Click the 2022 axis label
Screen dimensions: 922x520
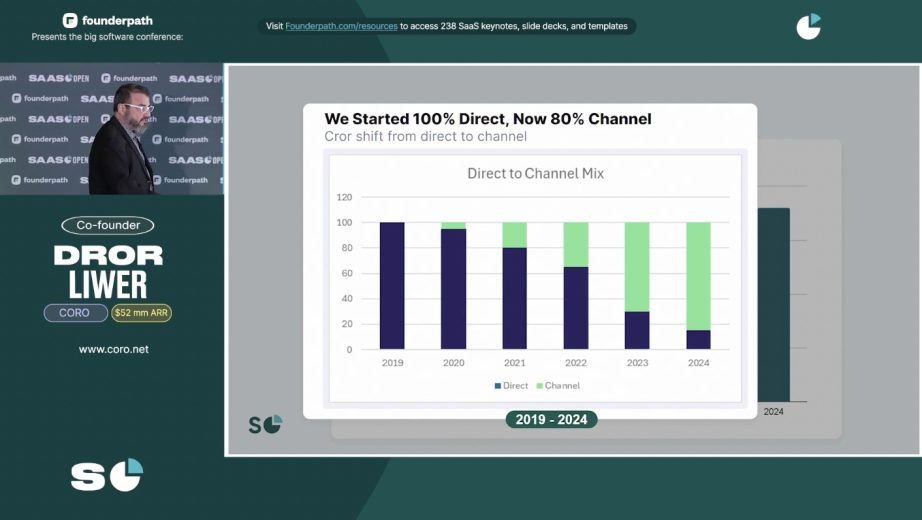pos(576,363)
